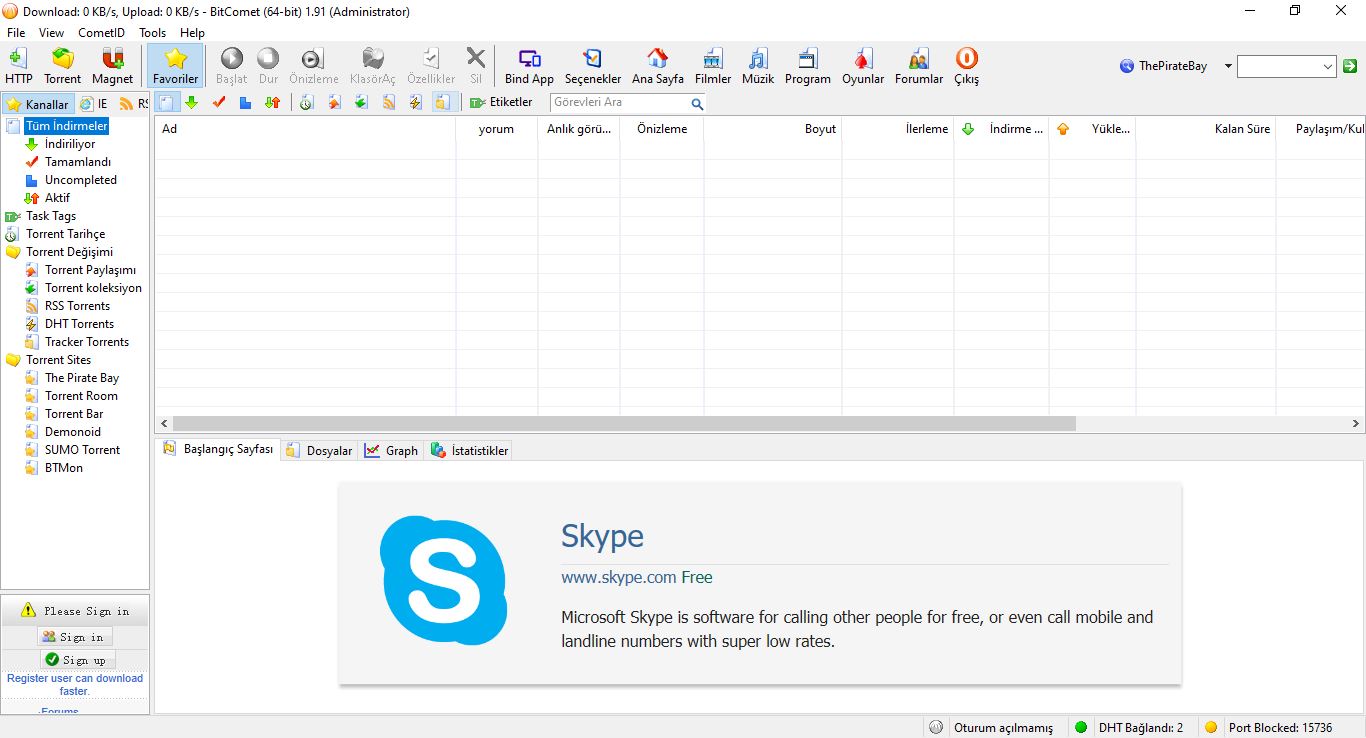Click the Sign up button

click(78, 660)
